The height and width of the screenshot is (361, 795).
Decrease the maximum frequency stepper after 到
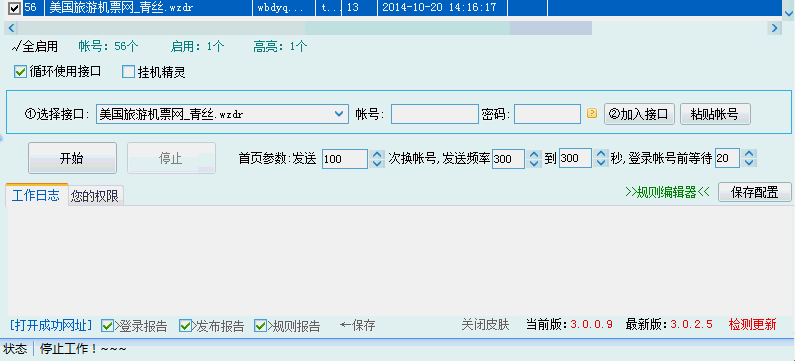tap(601, 163)
